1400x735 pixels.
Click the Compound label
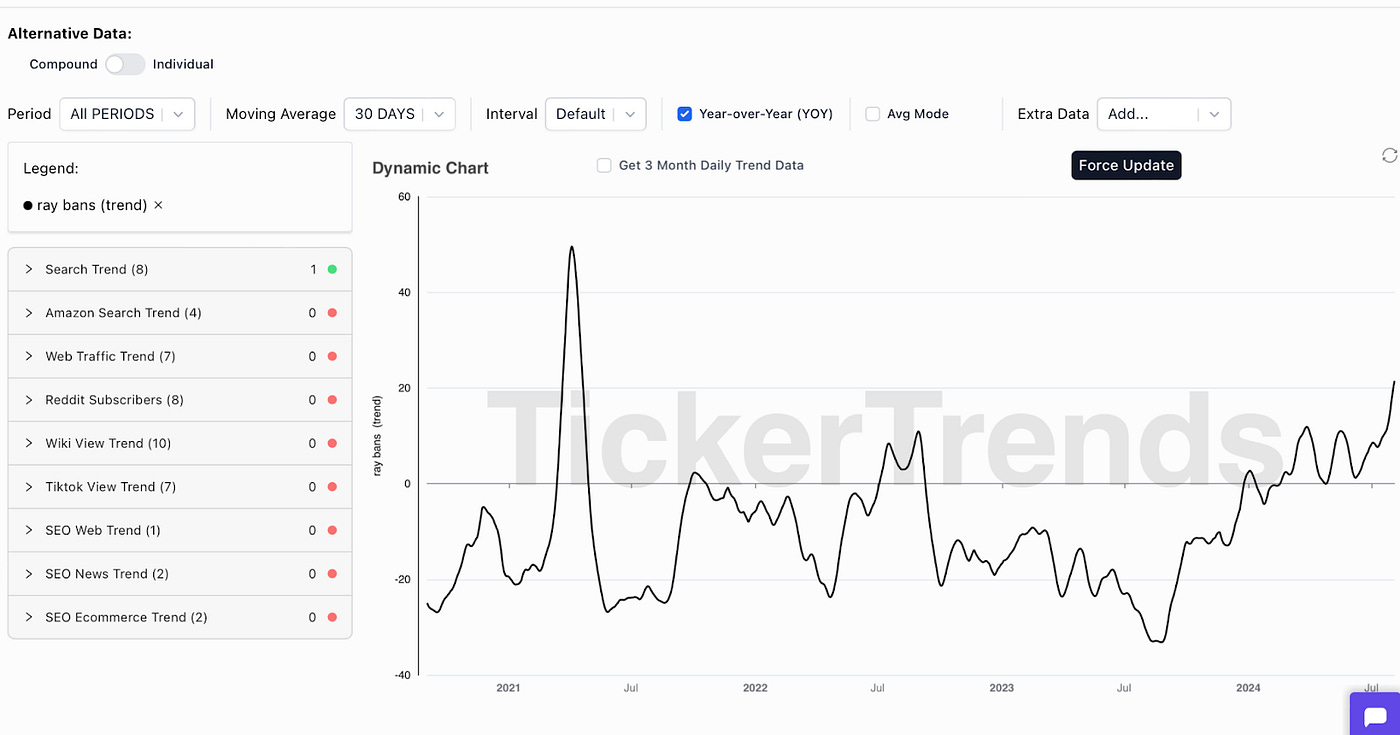point(63,64)
